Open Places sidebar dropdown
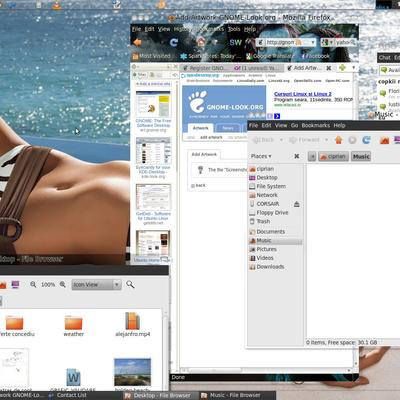 click(261, 156)
